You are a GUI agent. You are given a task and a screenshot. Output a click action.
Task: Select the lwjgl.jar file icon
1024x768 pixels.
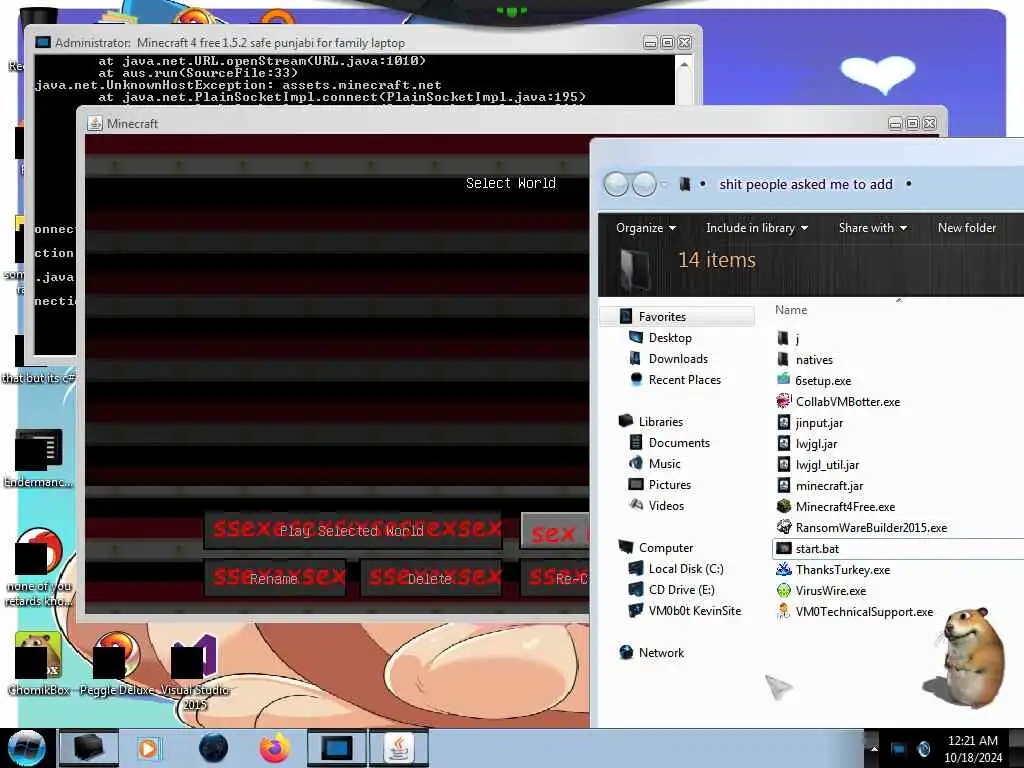click(783, 443)
